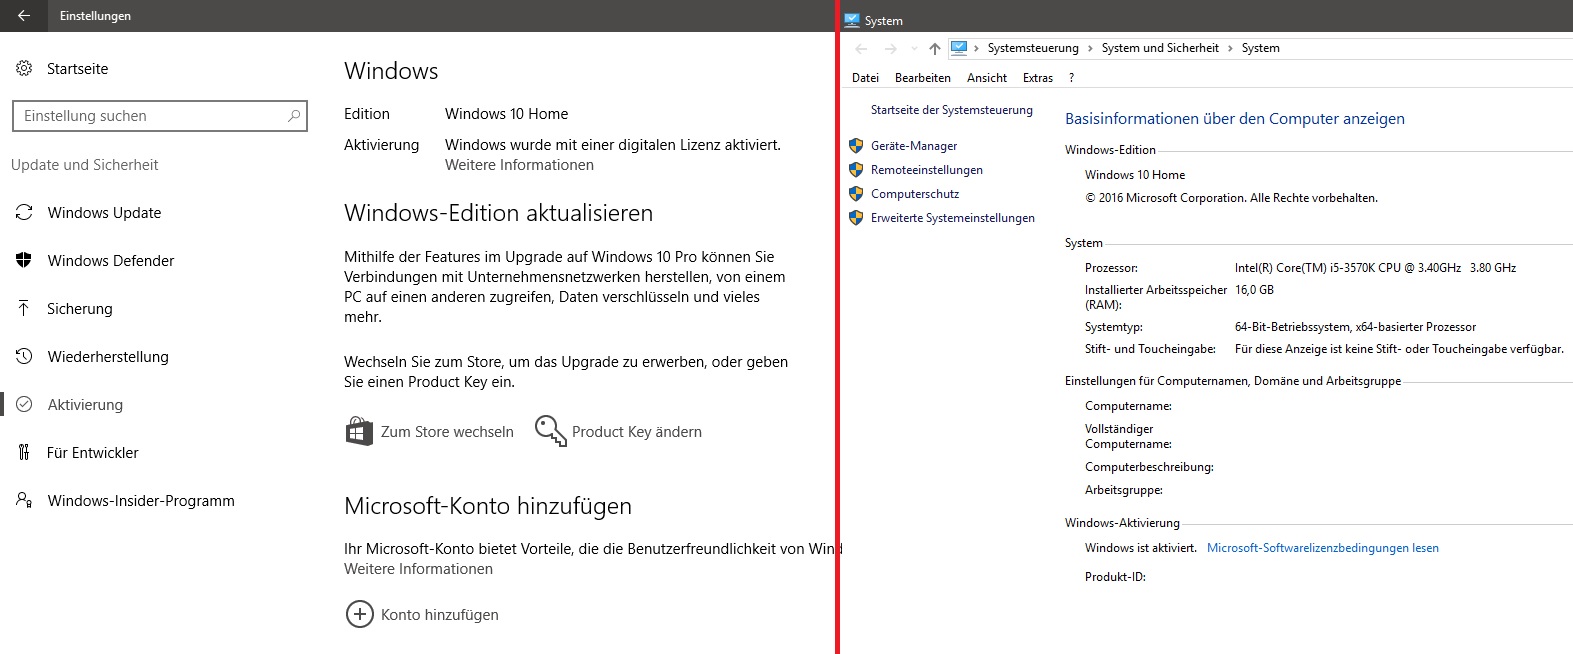The image size is (1573, 654).
Task: Click Product Key ändern
Action: (637, 432)
